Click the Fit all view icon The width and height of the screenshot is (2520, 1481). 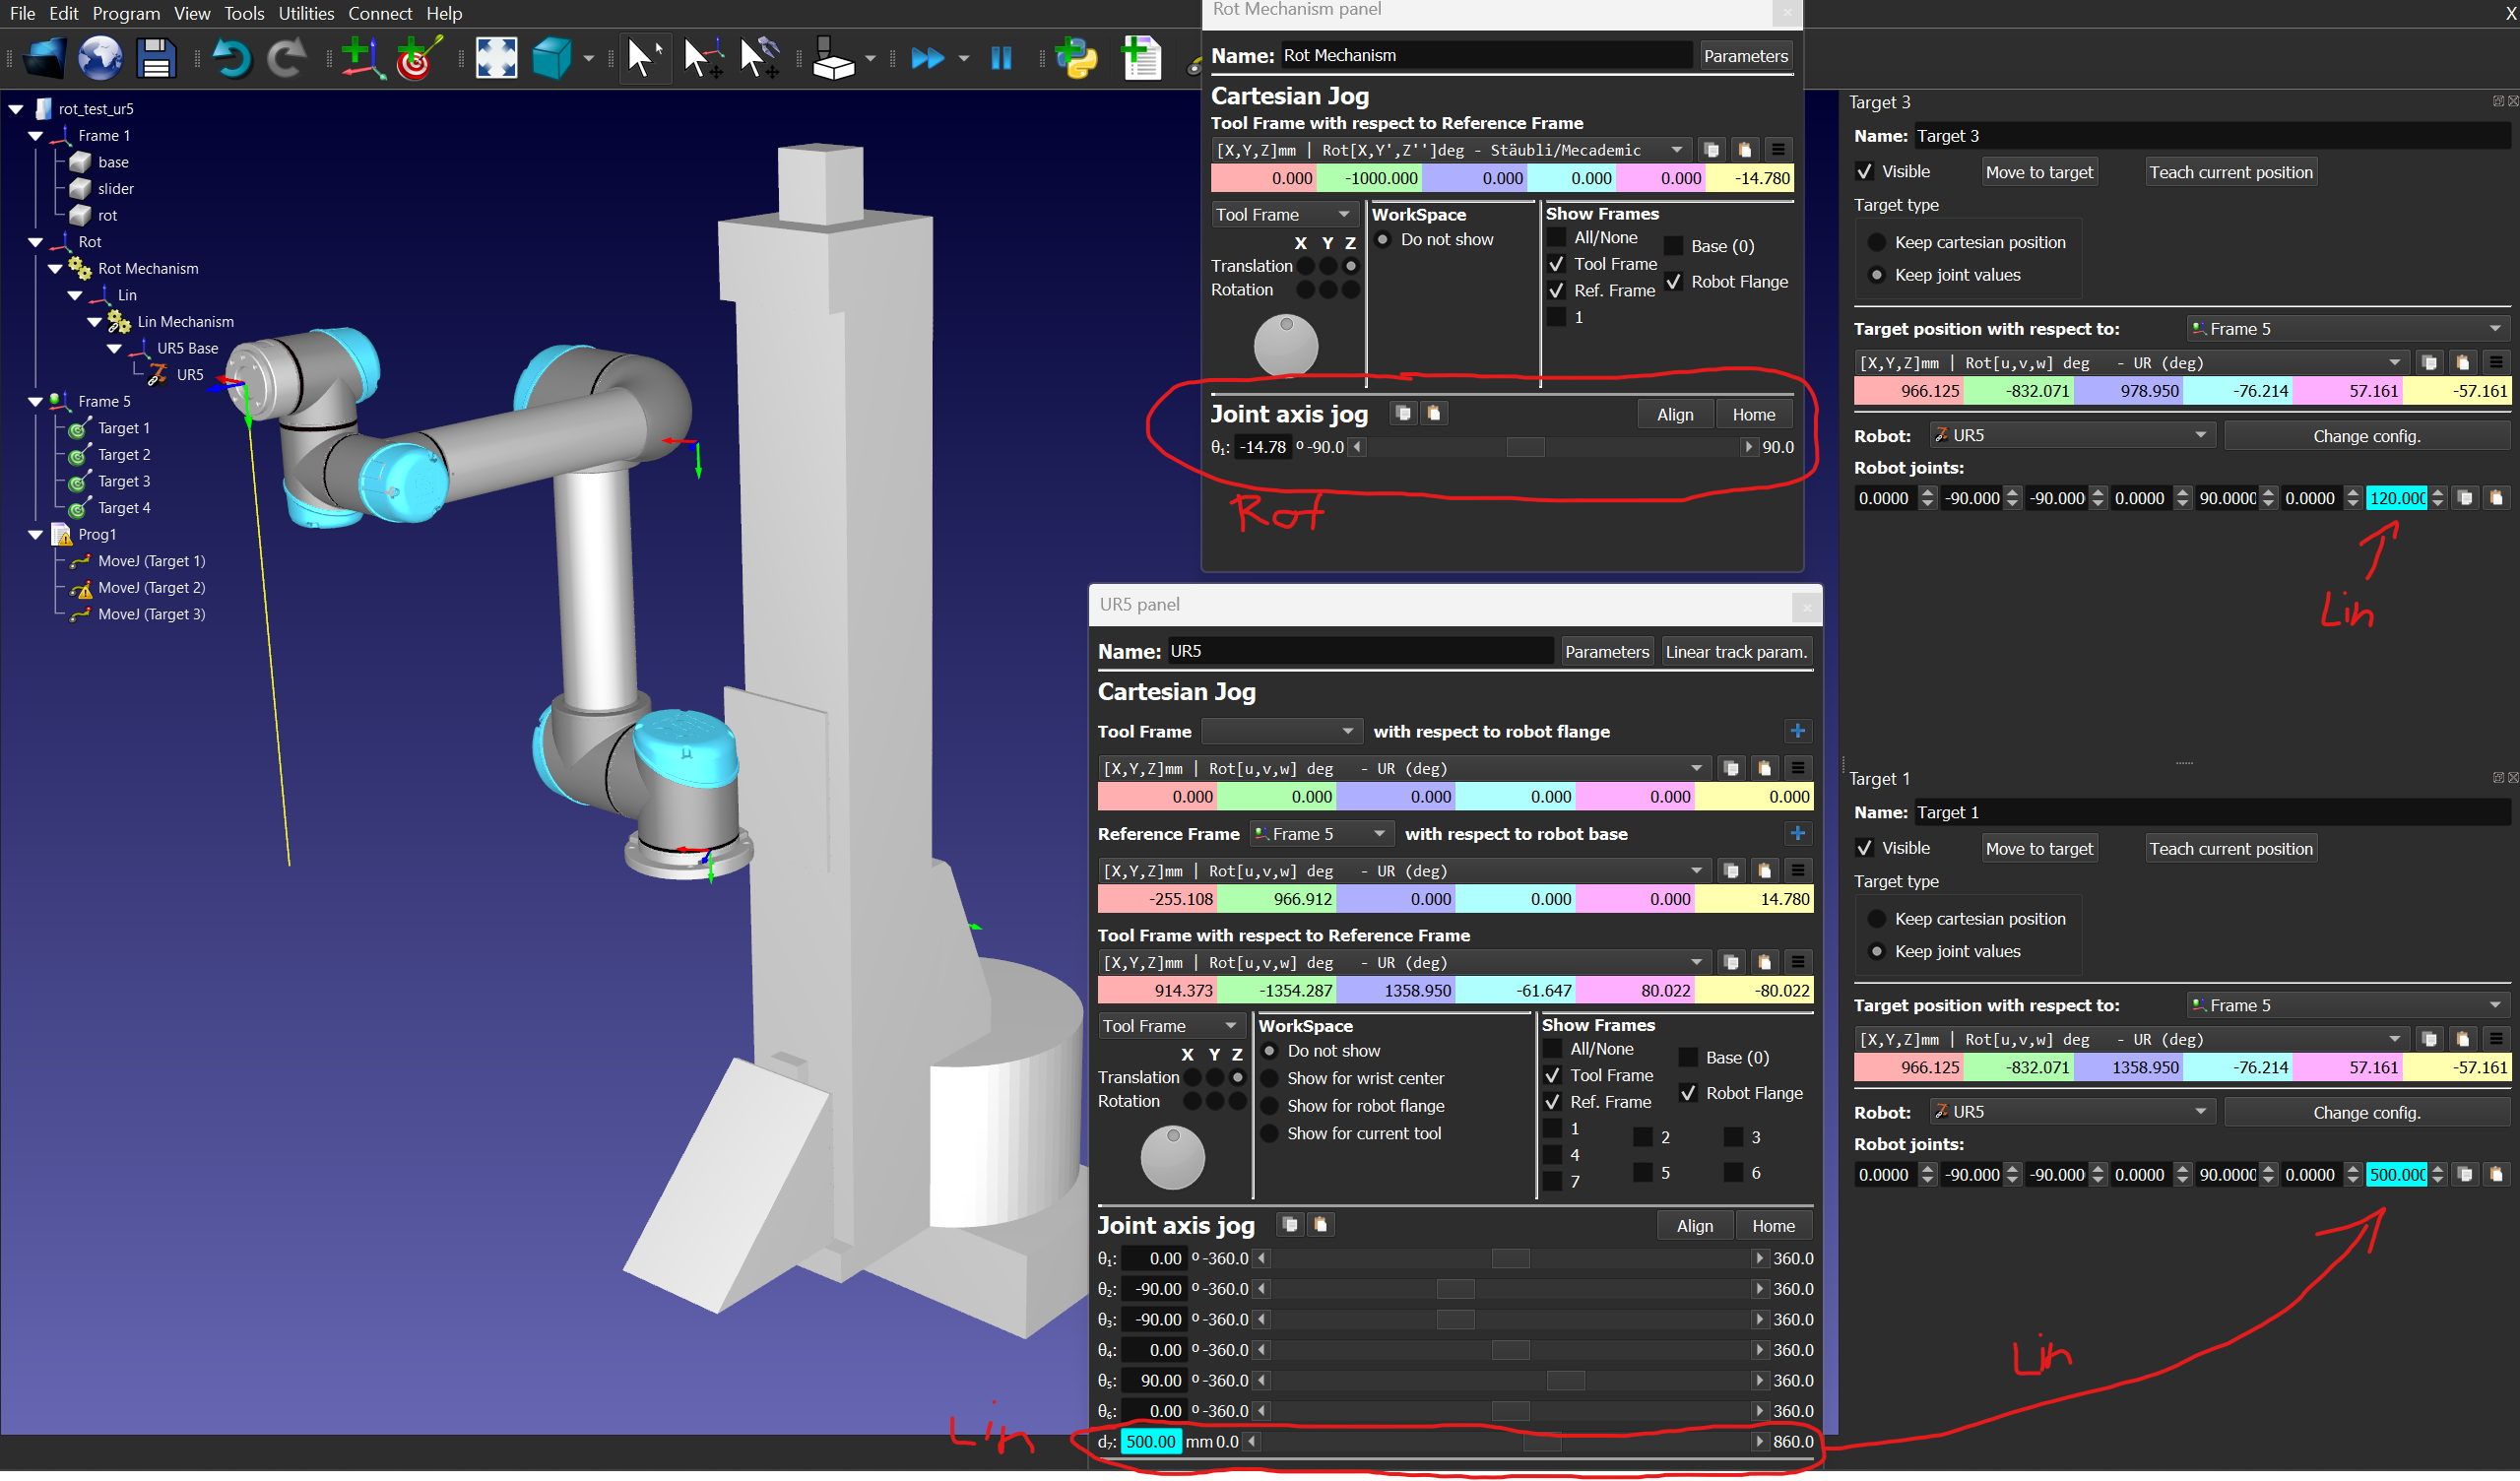(496, 58)
